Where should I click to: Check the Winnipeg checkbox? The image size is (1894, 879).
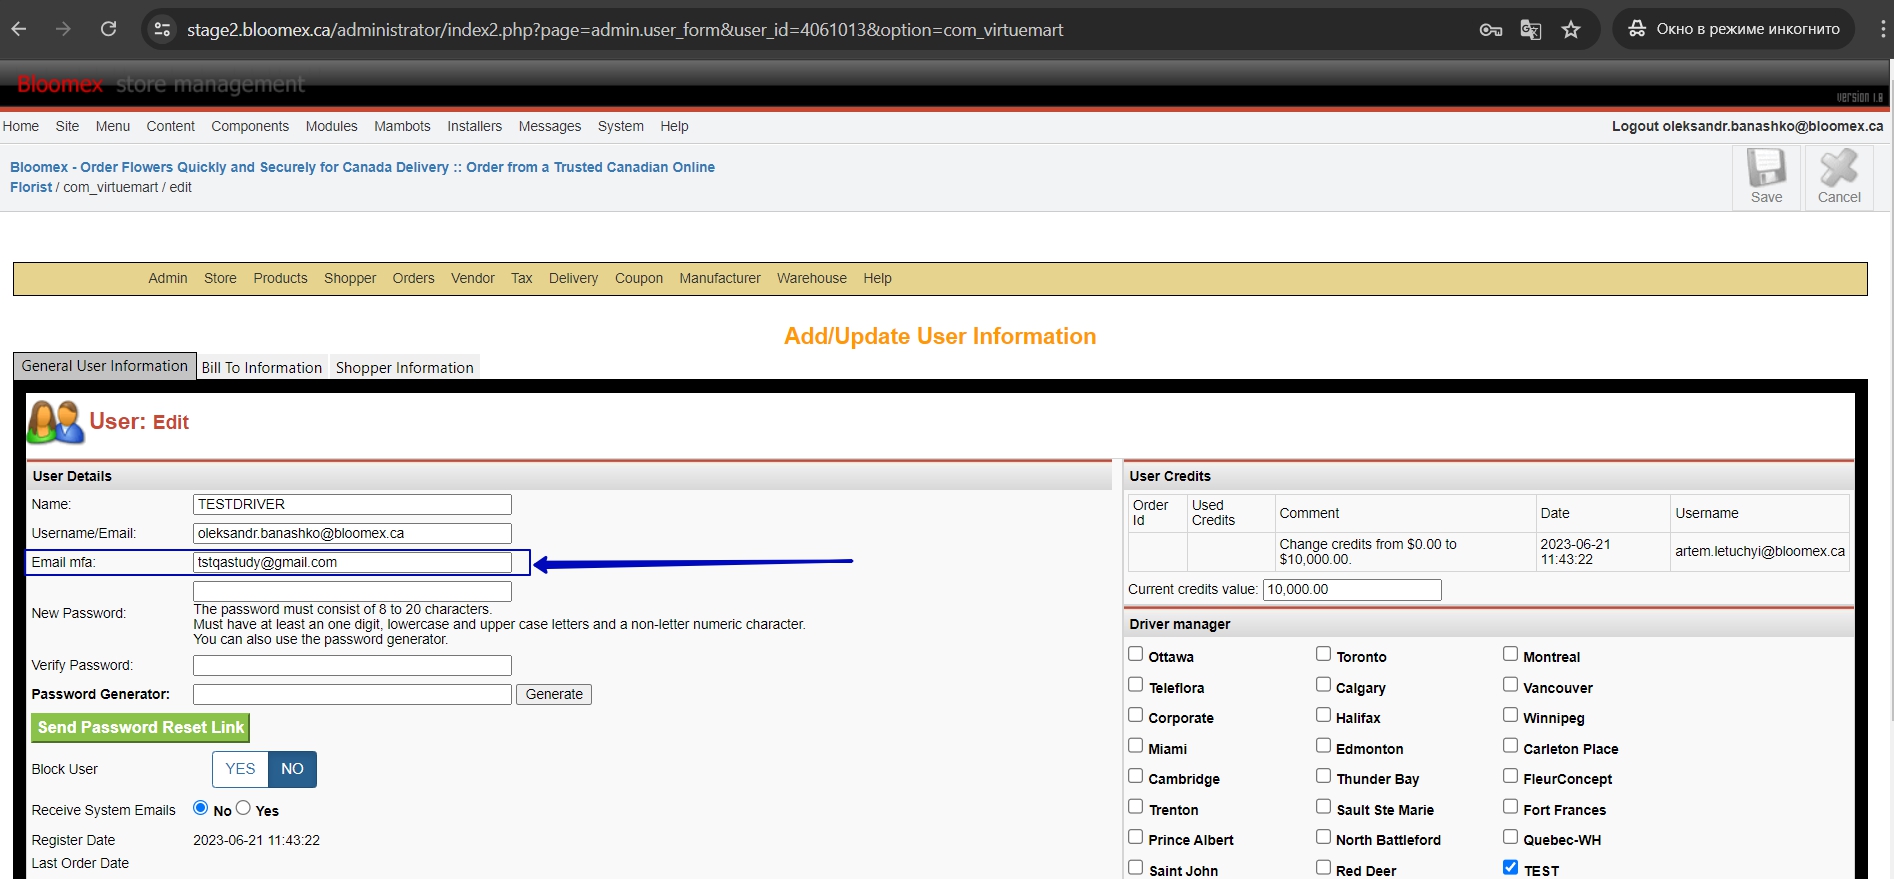(x=1510, y=715)
